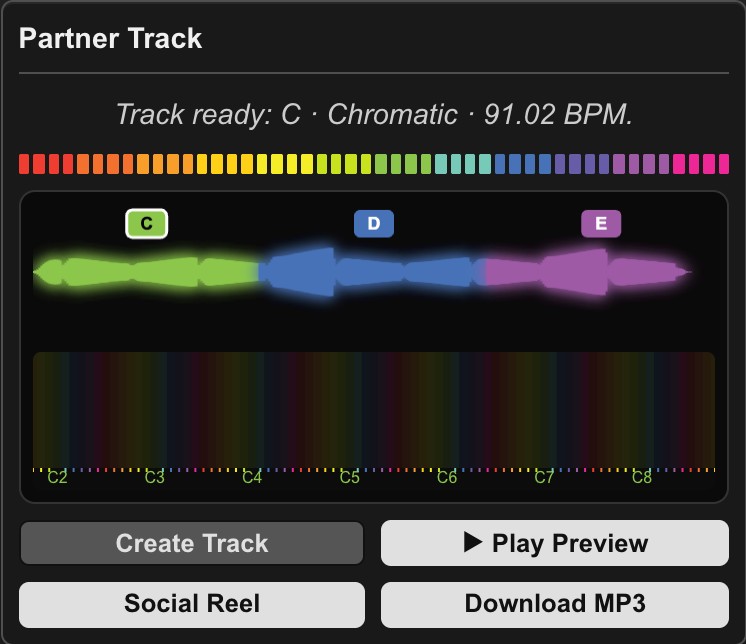This screenshot has width=746, height=644.
Task: Click the Partner Track heading
Action: [110, 39]
